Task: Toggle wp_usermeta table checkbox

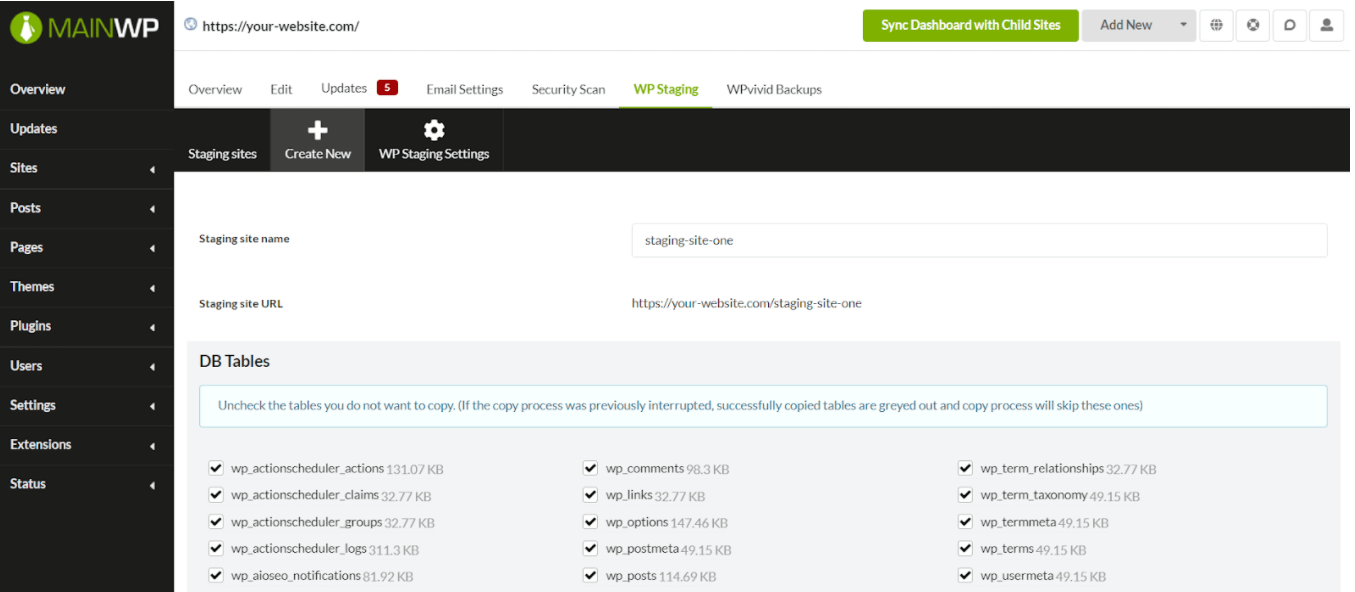Action: [x=965, y=576]
